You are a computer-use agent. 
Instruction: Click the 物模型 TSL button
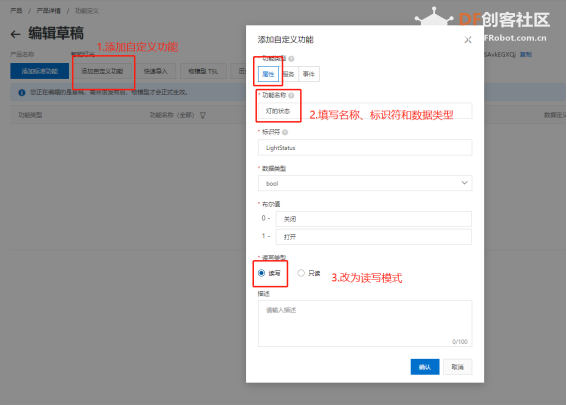(x=203, y=71)
